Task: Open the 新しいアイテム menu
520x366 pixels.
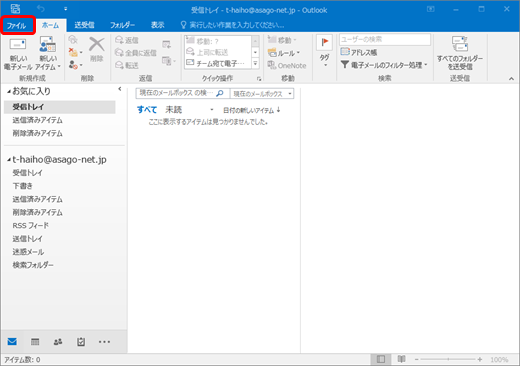Action: (x=48, y=54)
